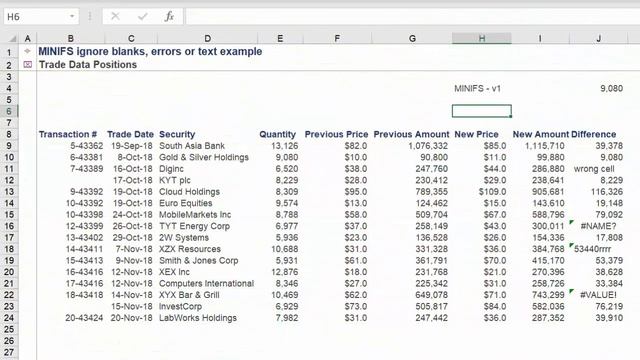This screenshot has width=640, height=360.
Task: Click the '53440rrrr' text cell
Action: pyautogui.click(x=593, y=249)
